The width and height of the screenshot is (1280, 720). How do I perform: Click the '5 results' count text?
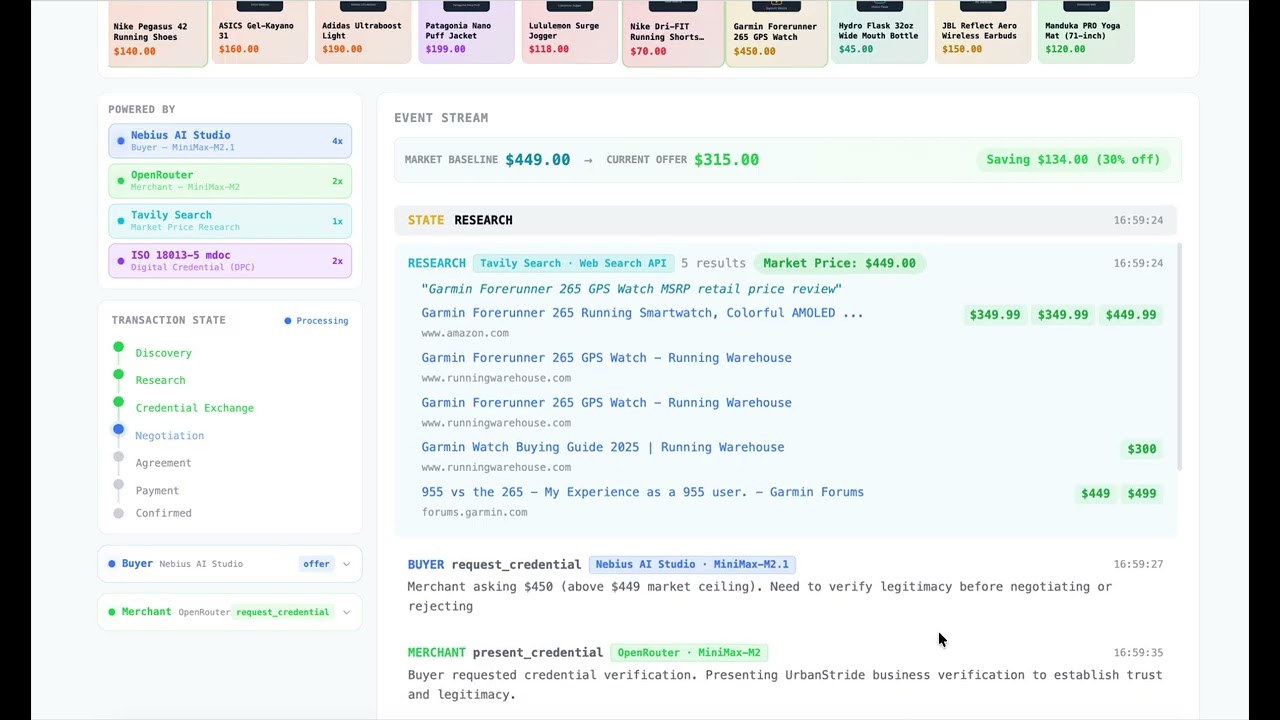pos(713,263)
